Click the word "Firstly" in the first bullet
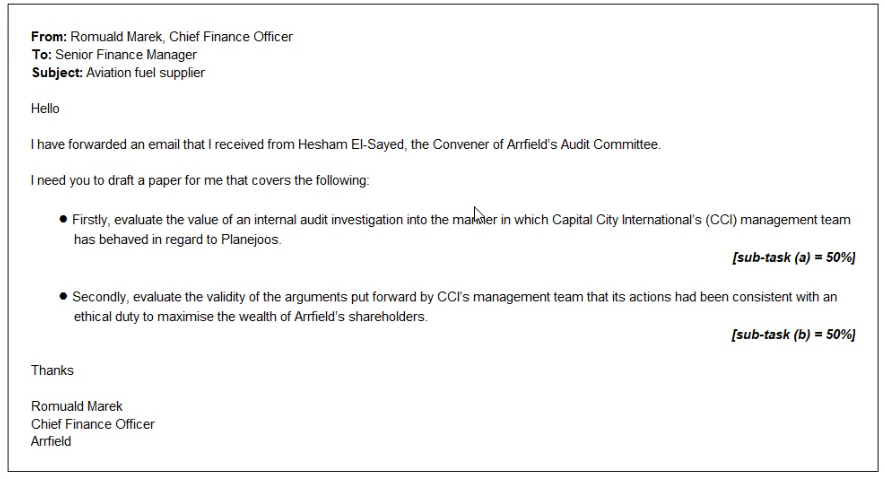885x479 pixels. pyautogui.click(x=93, y=220)
